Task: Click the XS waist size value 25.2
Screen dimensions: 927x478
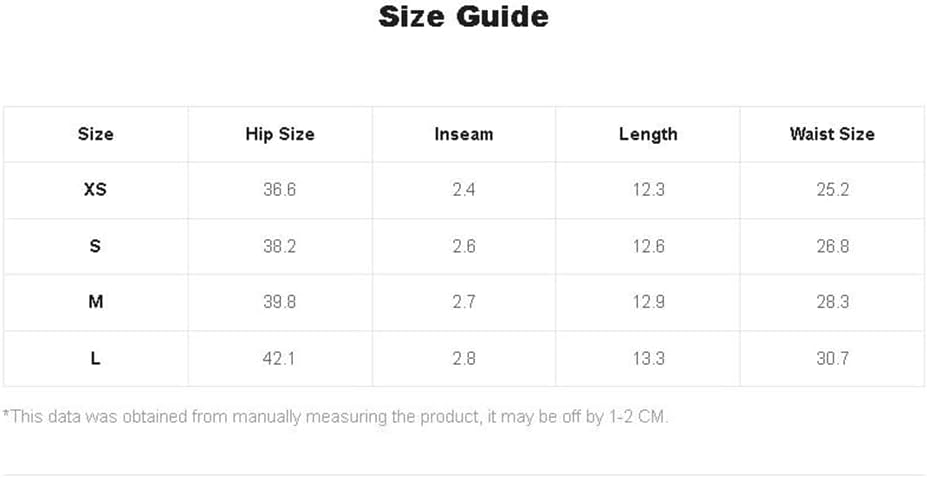Action: click(832, 190)
